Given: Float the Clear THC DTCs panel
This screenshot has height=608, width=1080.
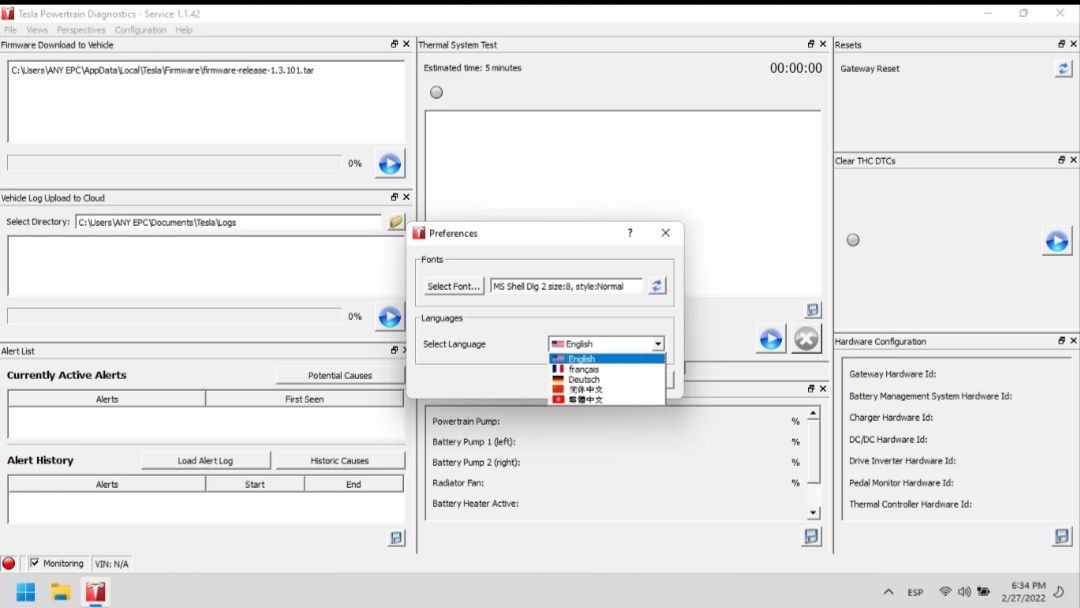Looking at the screenshot, I should 1061,160.
